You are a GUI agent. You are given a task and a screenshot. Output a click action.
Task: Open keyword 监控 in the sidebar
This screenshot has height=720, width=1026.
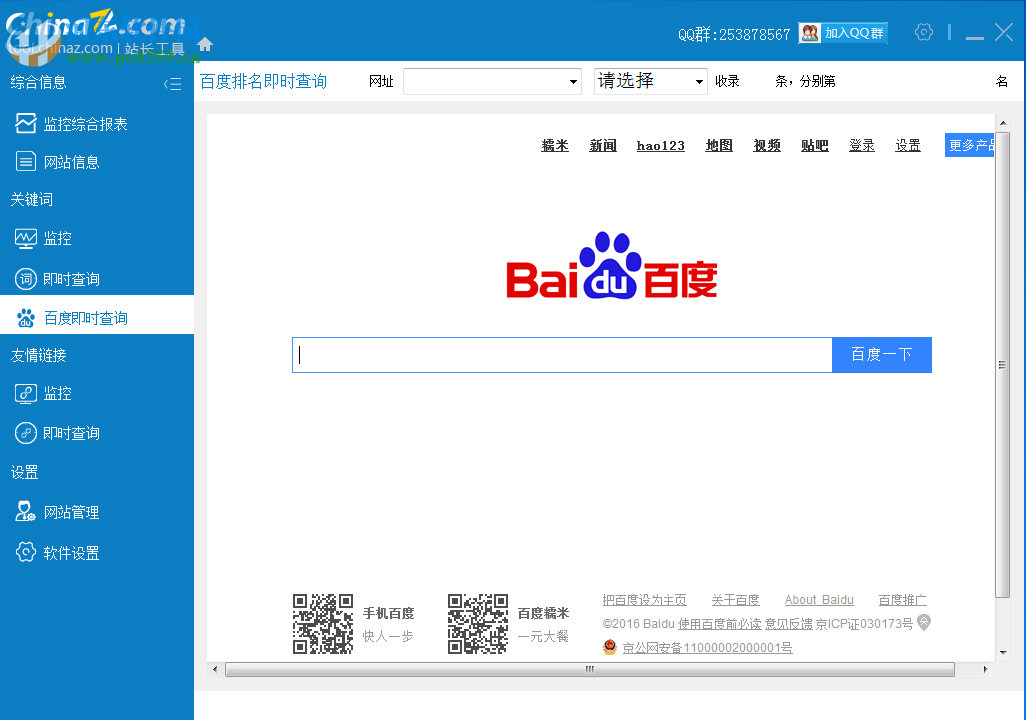(x=58, y=238)
